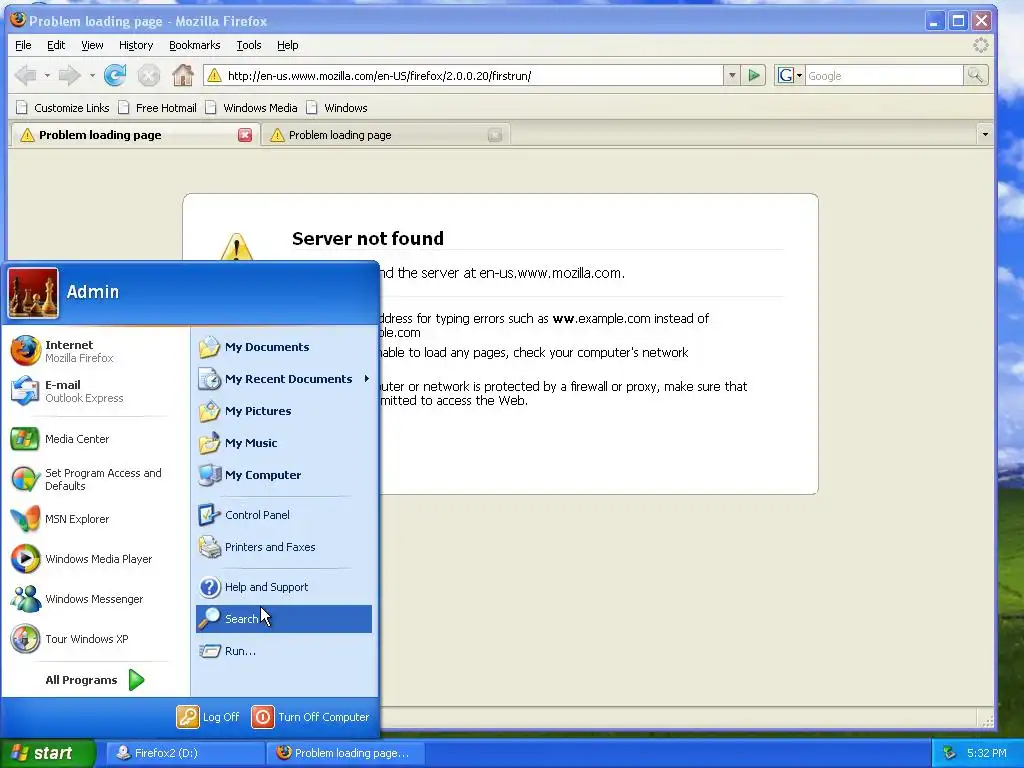Viewport: 1024px width, 768px height.
Task: Open My Documents folder
Action: [x=284, y=347]
